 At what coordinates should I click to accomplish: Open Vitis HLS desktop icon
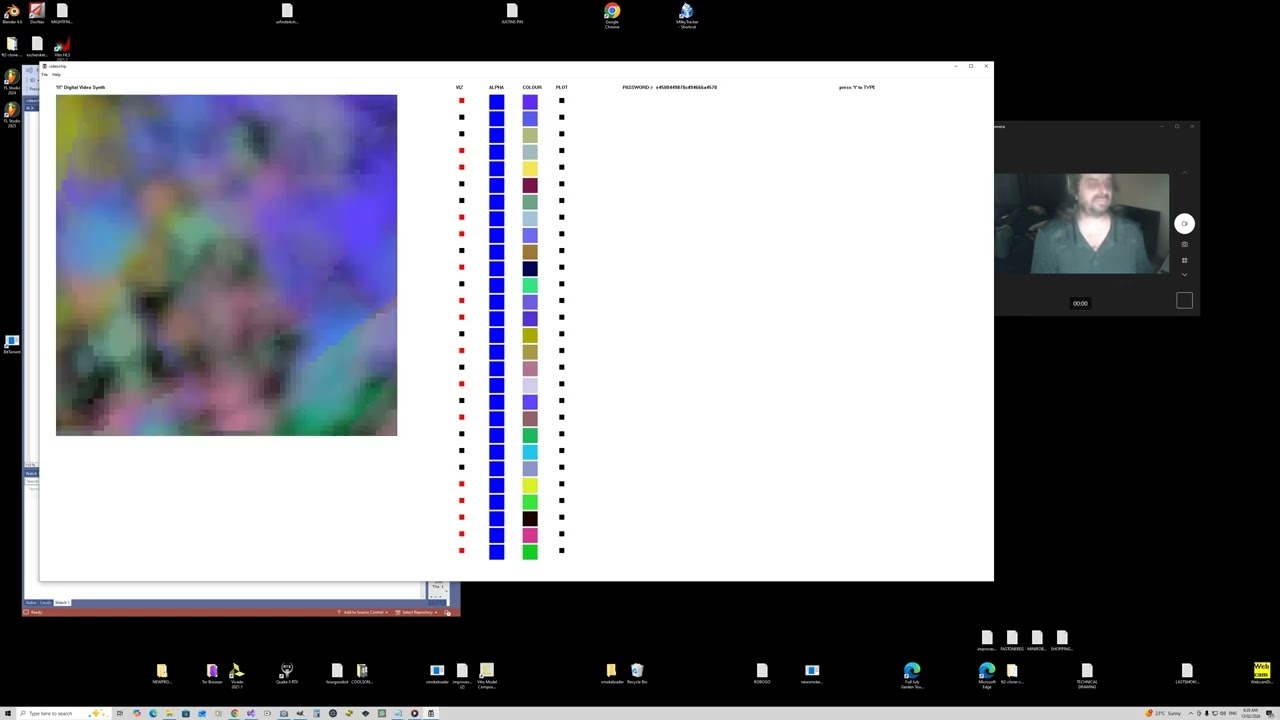[62, 48]
